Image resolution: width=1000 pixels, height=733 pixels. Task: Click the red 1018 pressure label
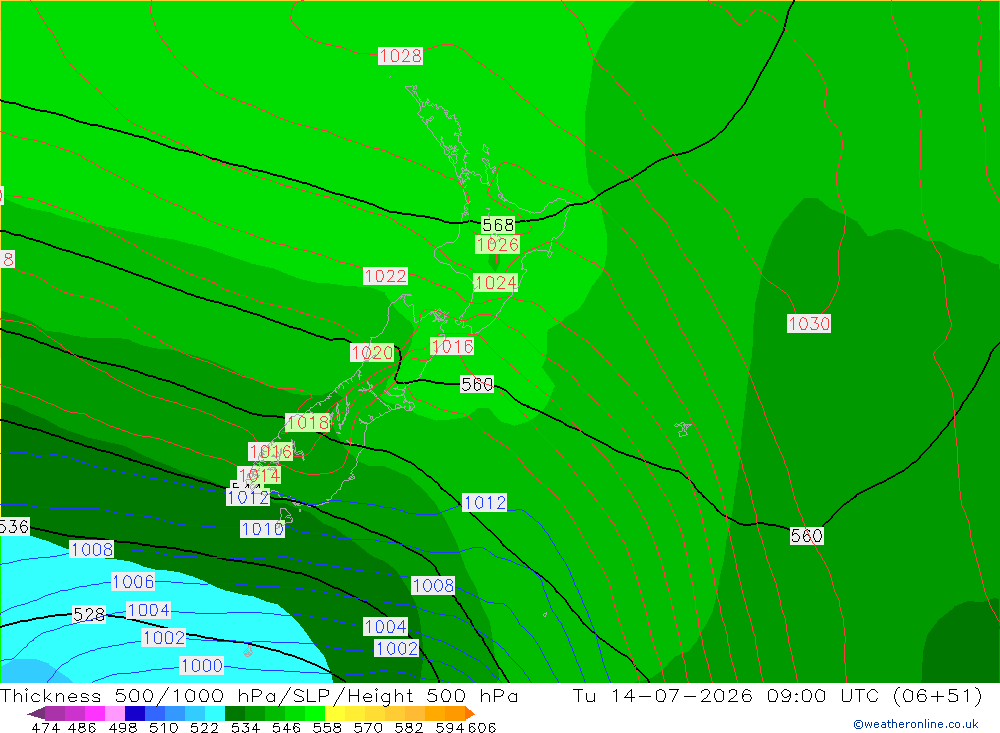307,422
